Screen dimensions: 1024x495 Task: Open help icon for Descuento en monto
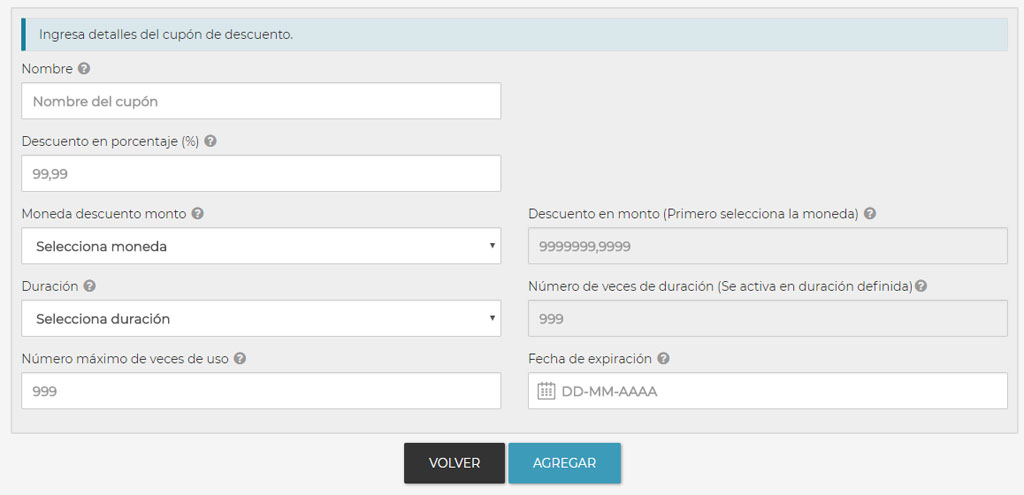(x=869, y=214)
